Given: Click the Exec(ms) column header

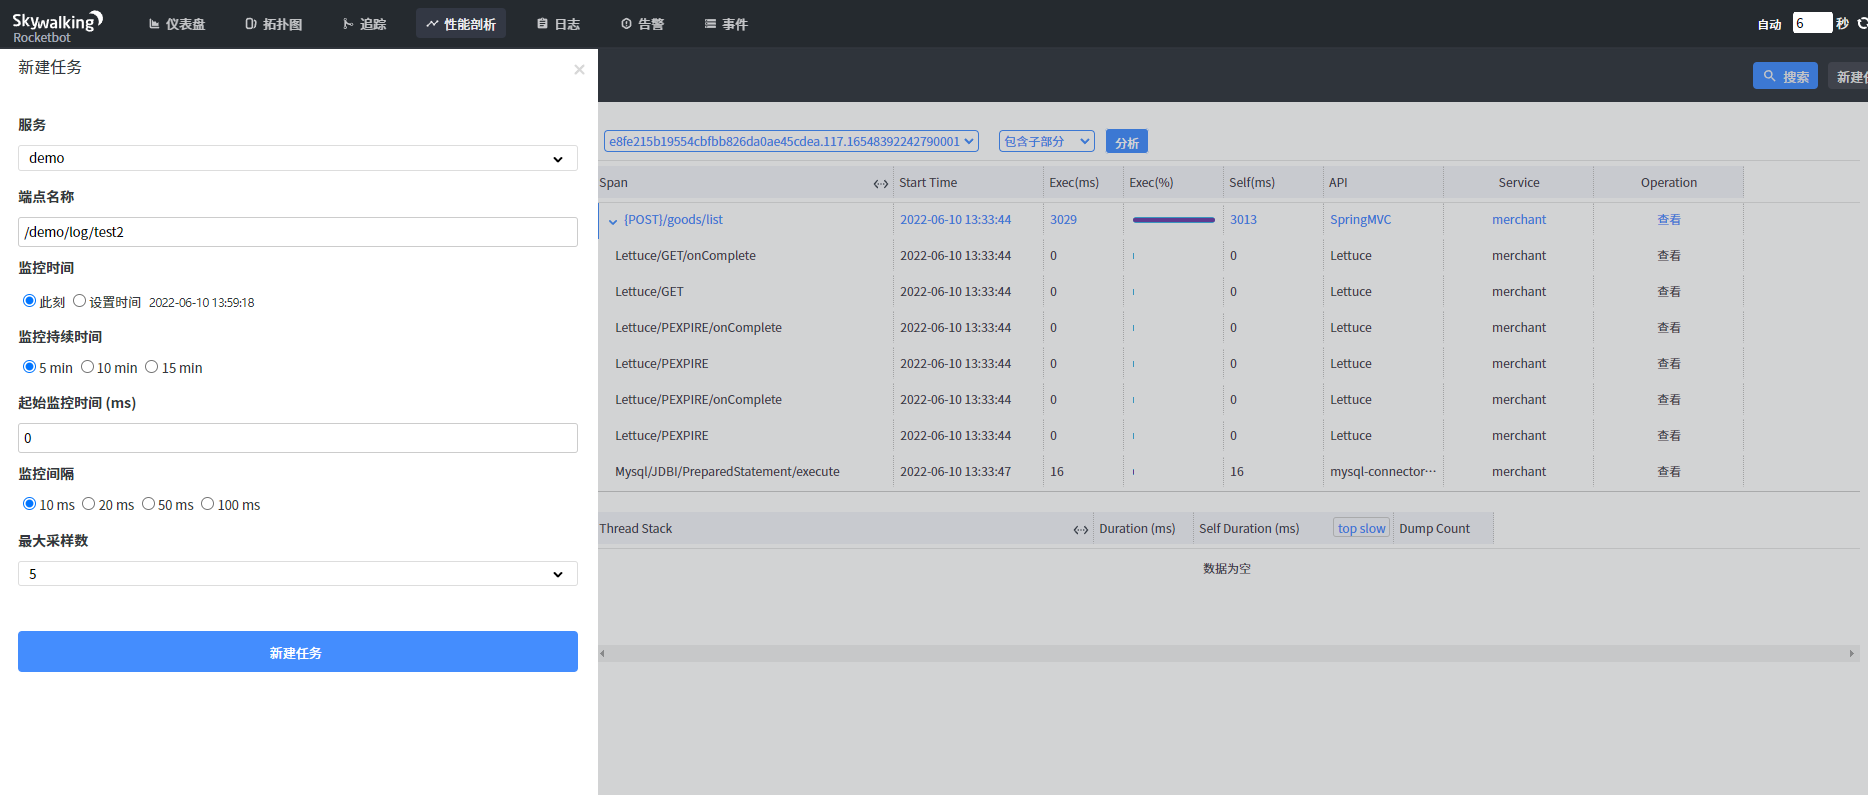Looking at the screenshot, I should coord(1074,183).
